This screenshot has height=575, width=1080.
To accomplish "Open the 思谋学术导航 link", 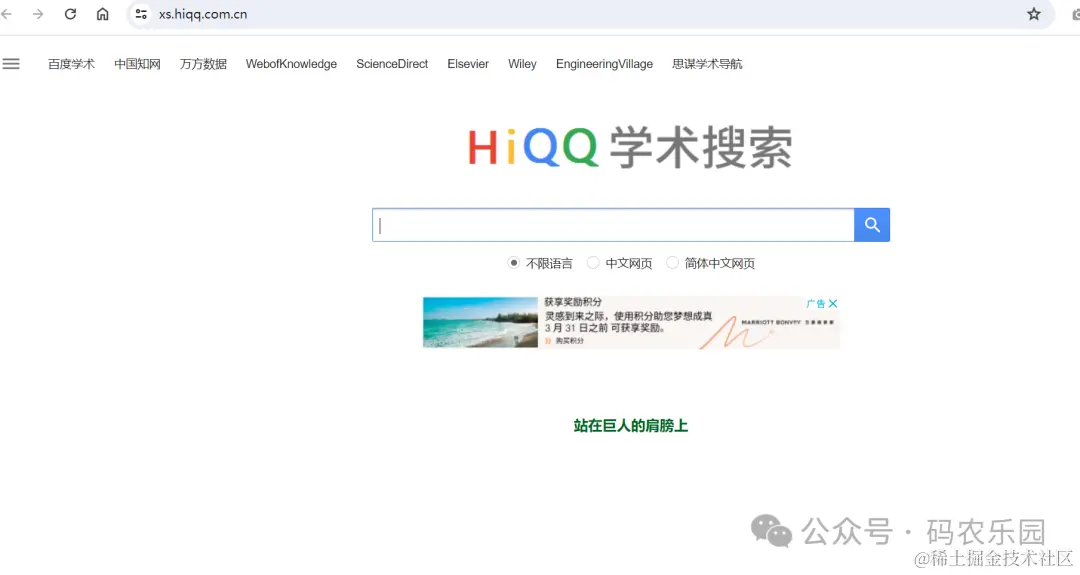I will [x=707, y=64].
